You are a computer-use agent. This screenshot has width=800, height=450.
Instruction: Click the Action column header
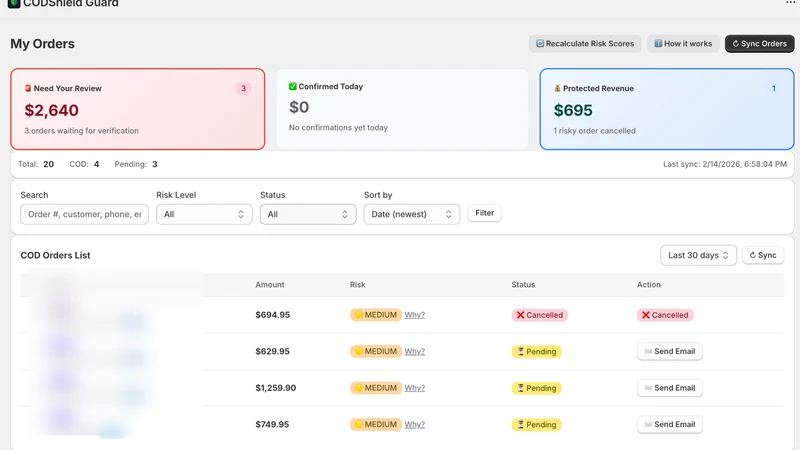point(648,285)
